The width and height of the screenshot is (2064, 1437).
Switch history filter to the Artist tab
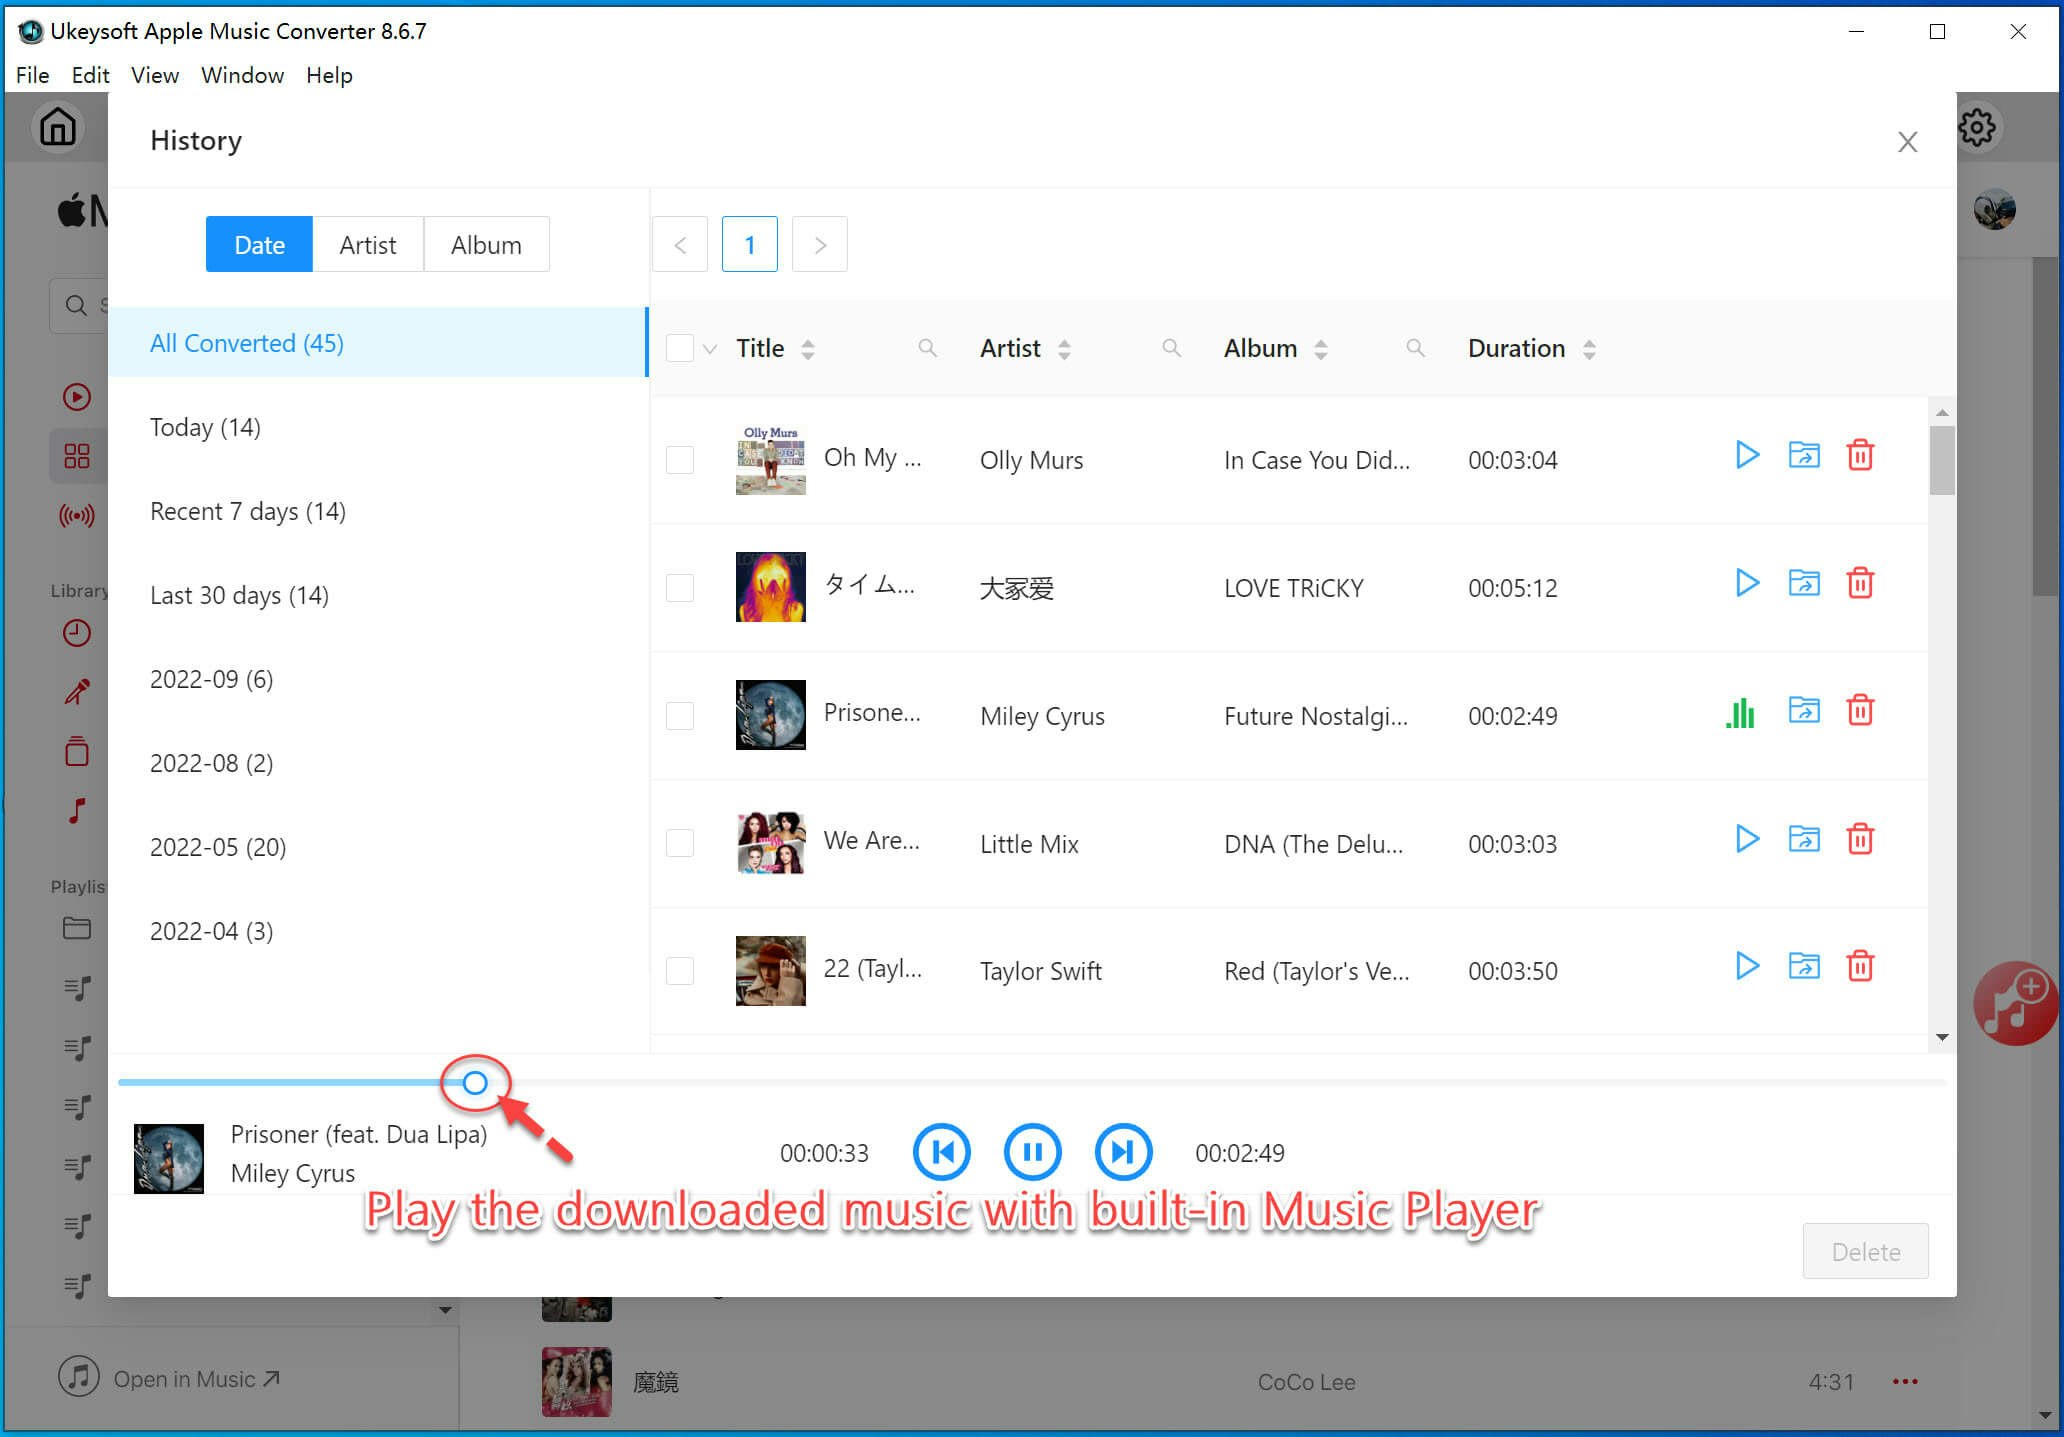[x=367, y=244]
